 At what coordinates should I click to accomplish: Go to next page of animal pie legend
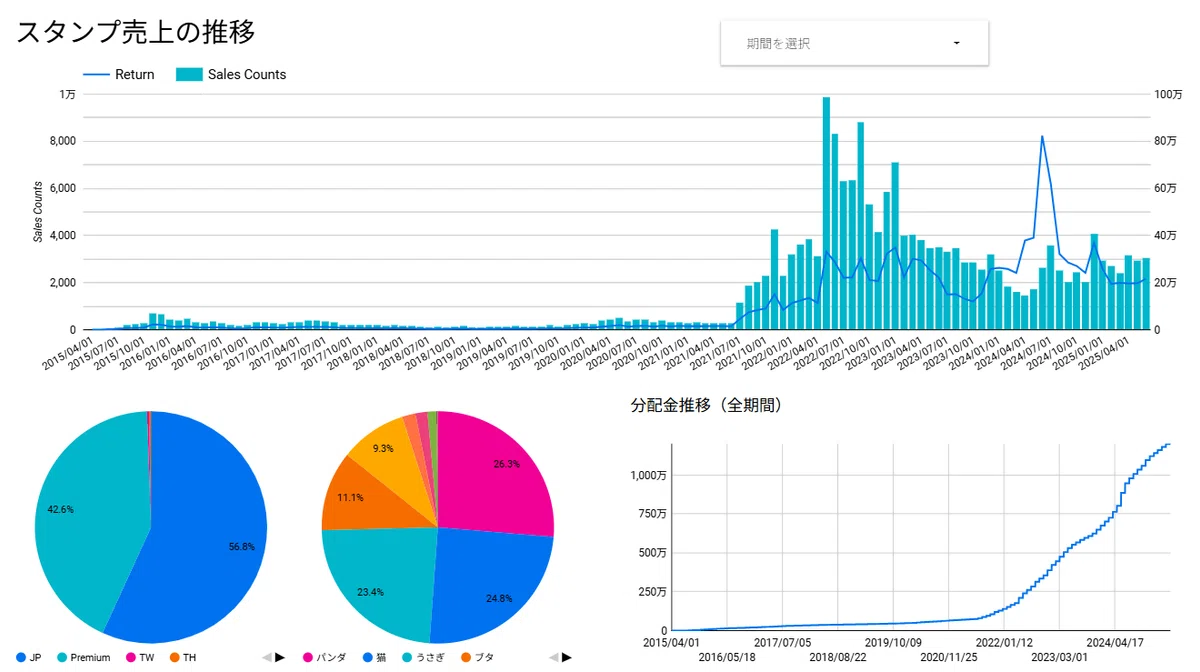pos(568,657)
